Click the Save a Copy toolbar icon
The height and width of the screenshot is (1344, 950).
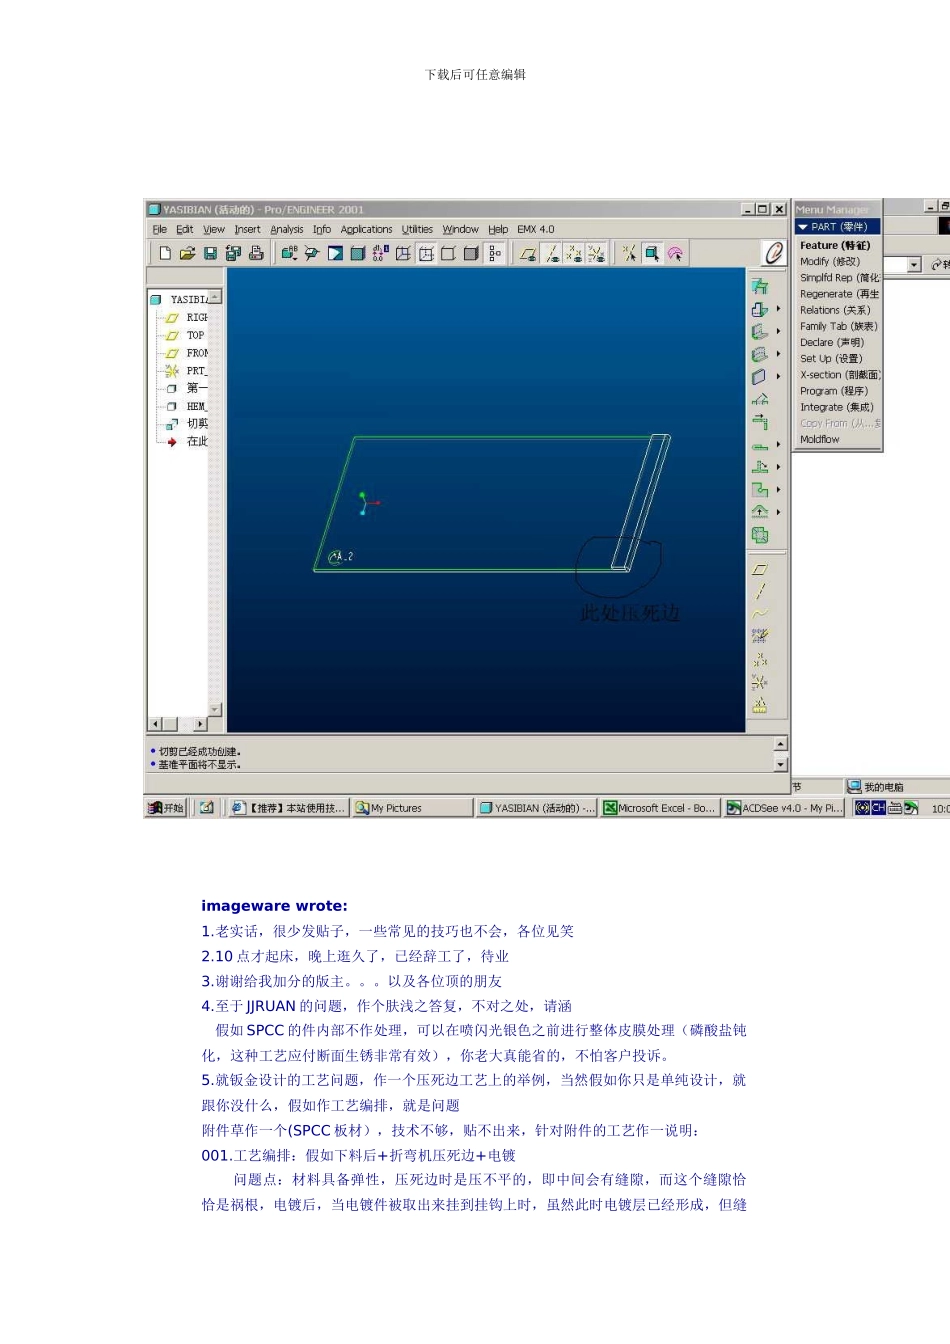coord(233,254)
